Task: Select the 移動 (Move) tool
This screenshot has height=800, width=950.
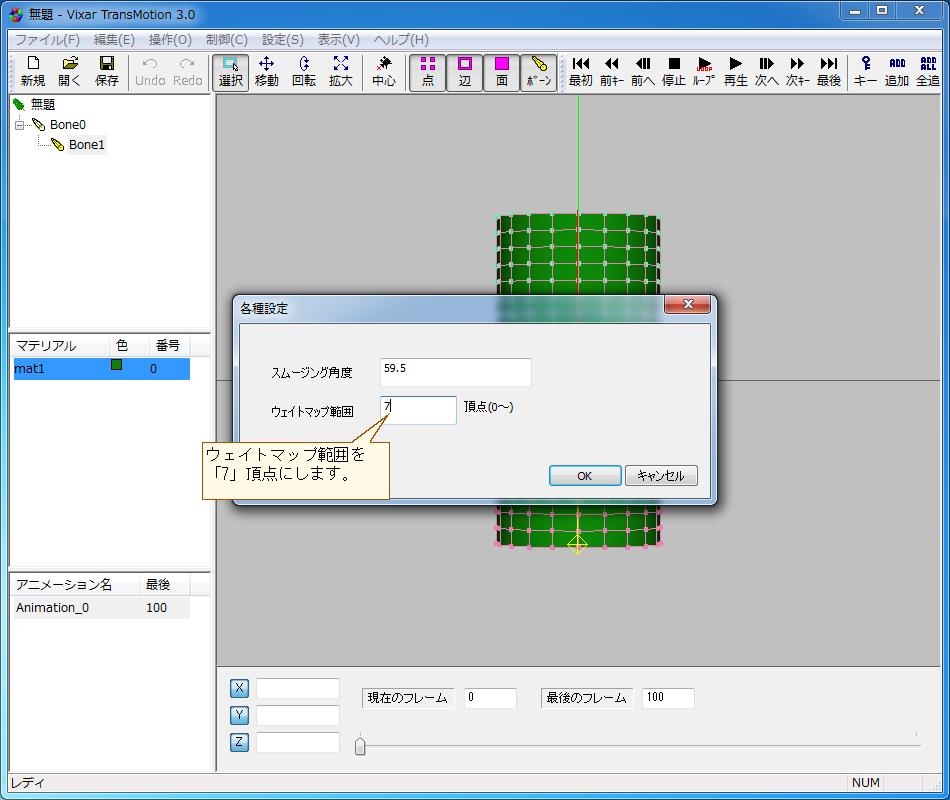Action: (266, 71)
